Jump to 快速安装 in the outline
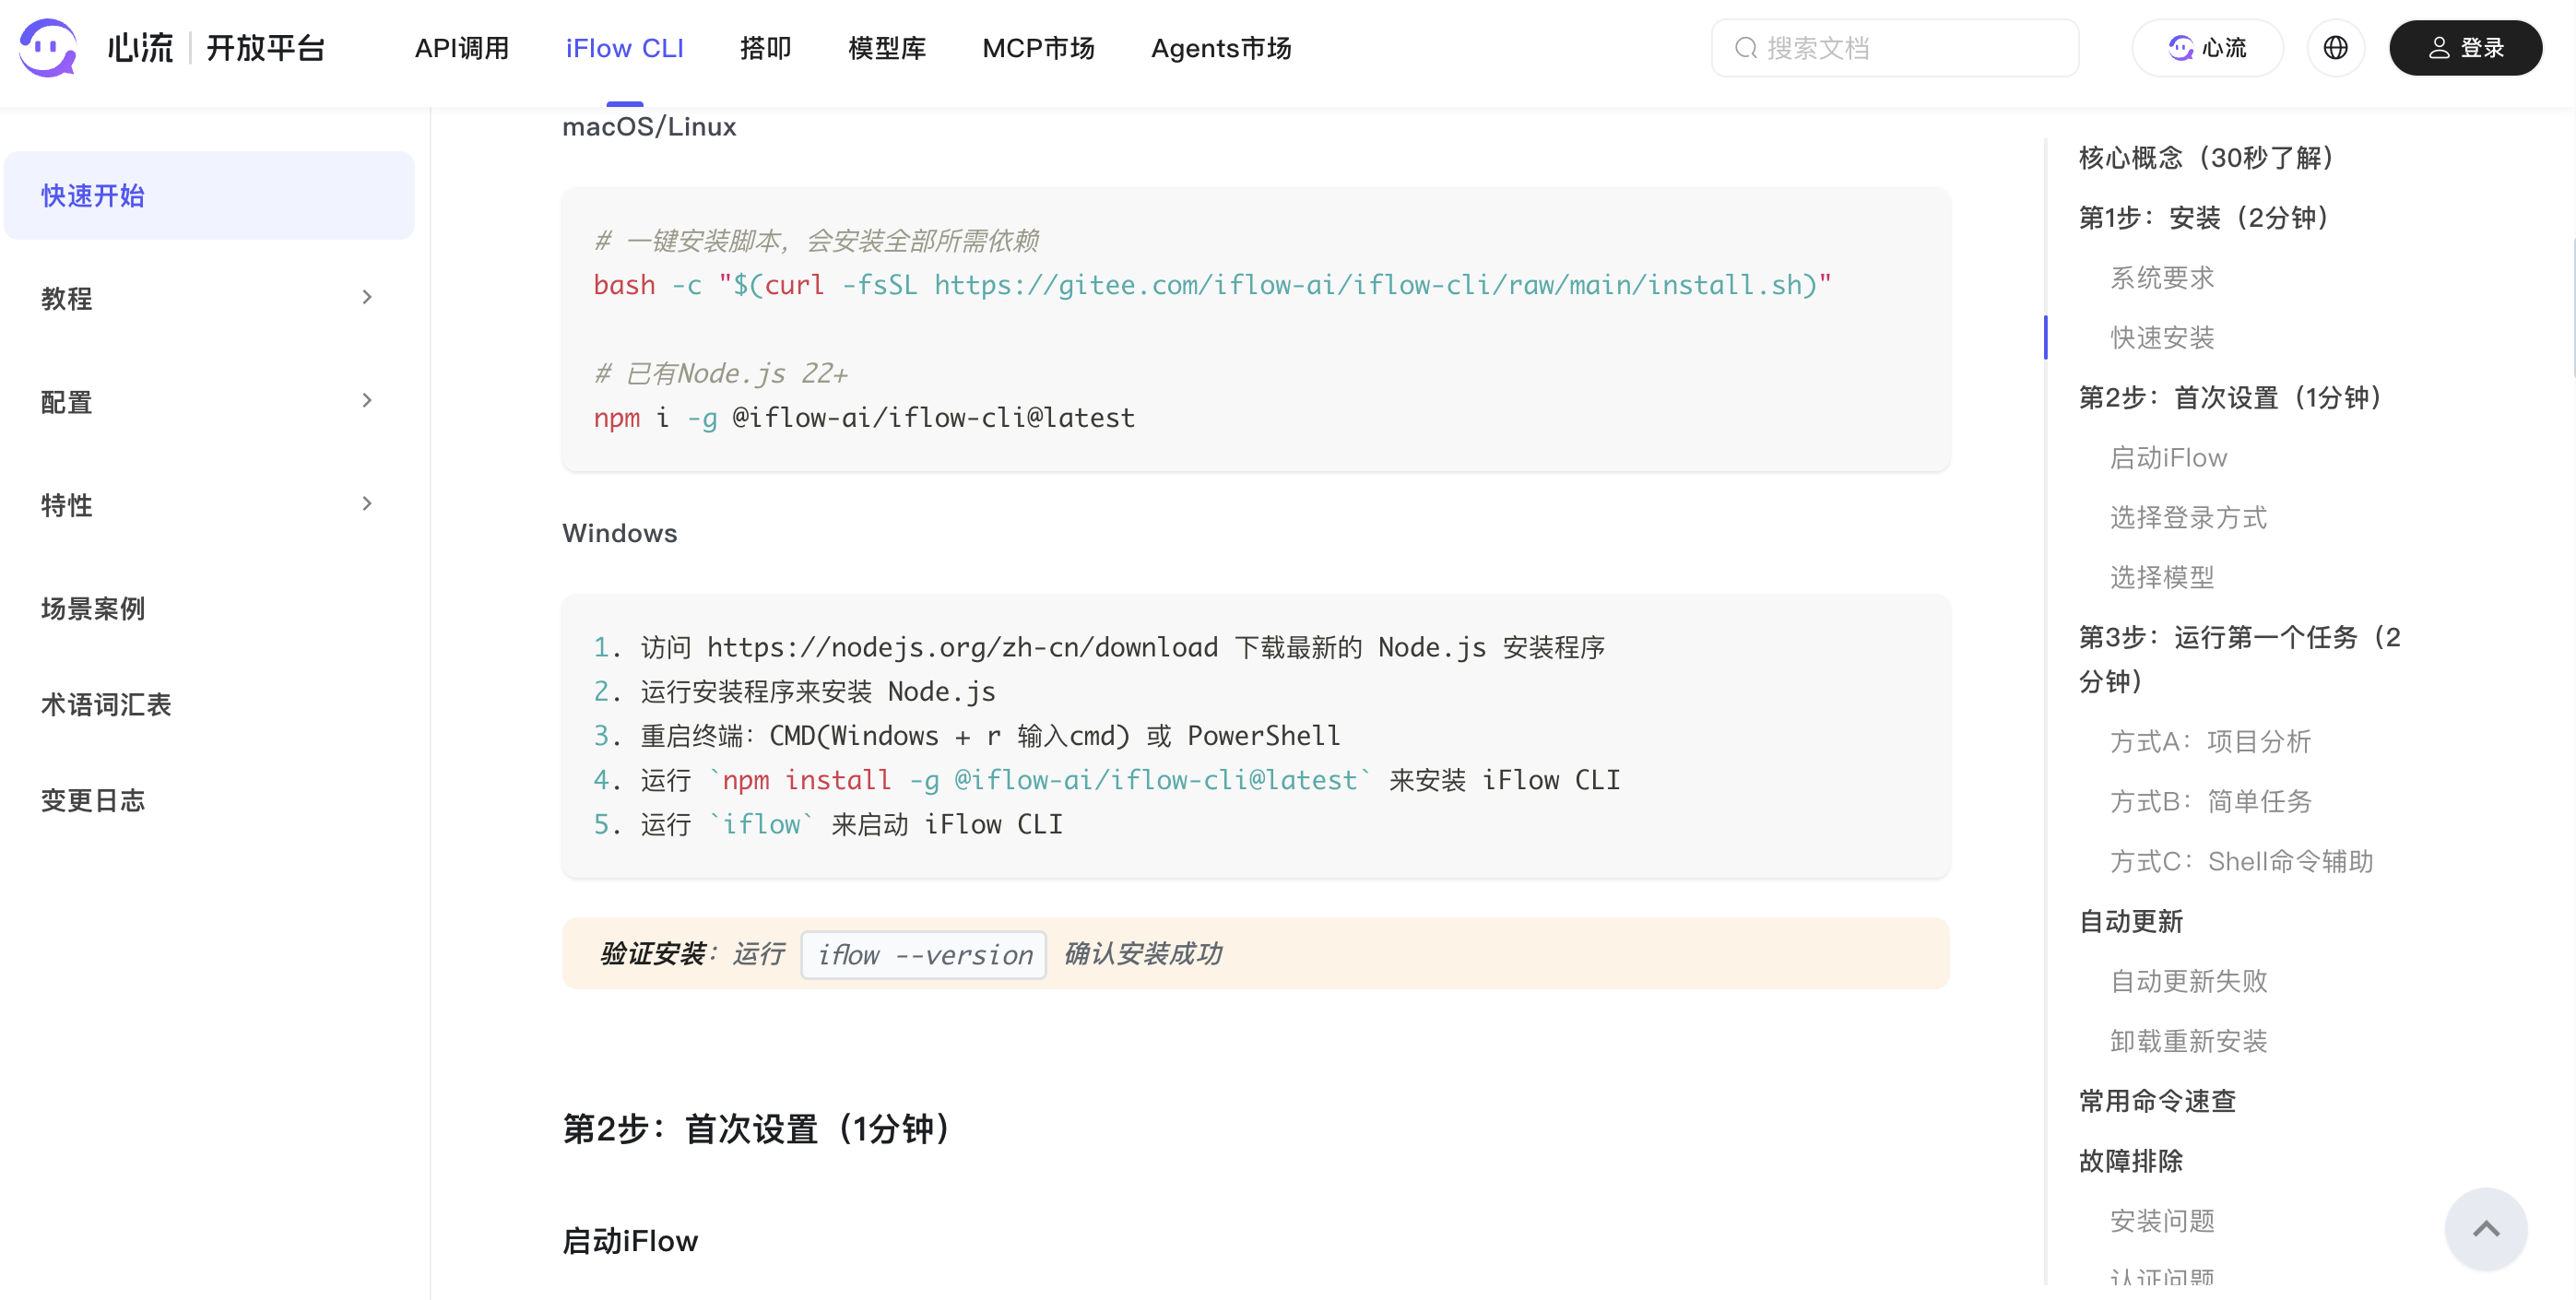This screenshot has height=1300, width=2576. (x=2162, y=338)
